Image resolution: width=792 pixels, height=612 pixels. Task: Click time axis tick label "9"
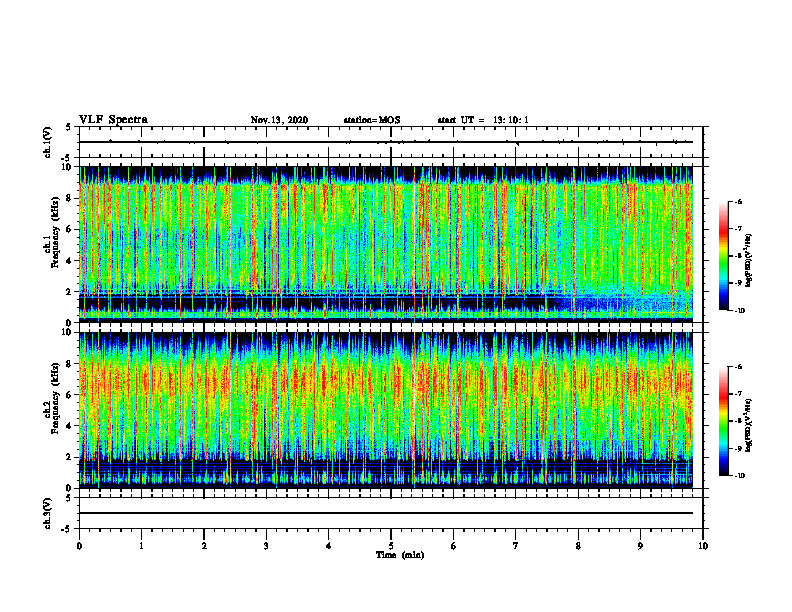(640, 546)
